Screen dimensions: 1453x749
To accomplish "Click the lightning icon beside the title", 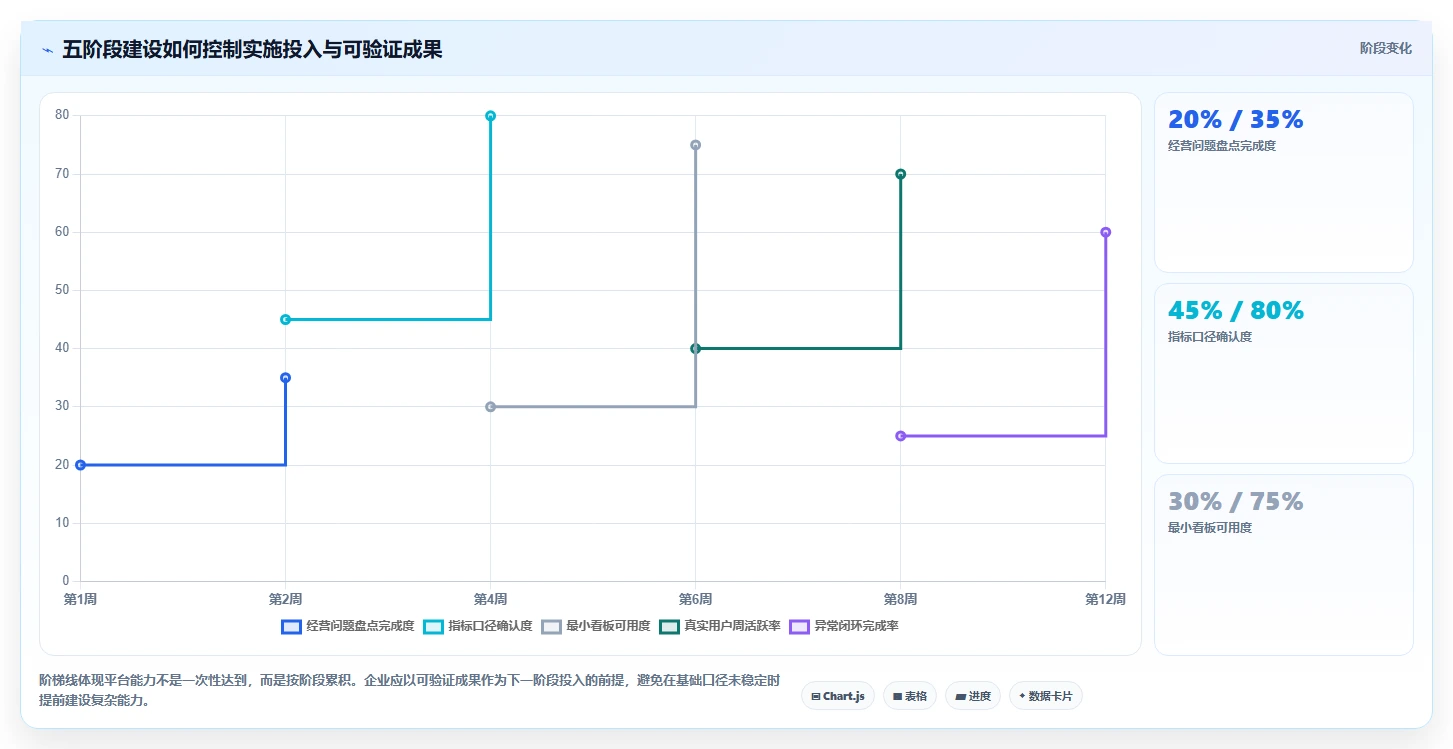I will point(47,50).
